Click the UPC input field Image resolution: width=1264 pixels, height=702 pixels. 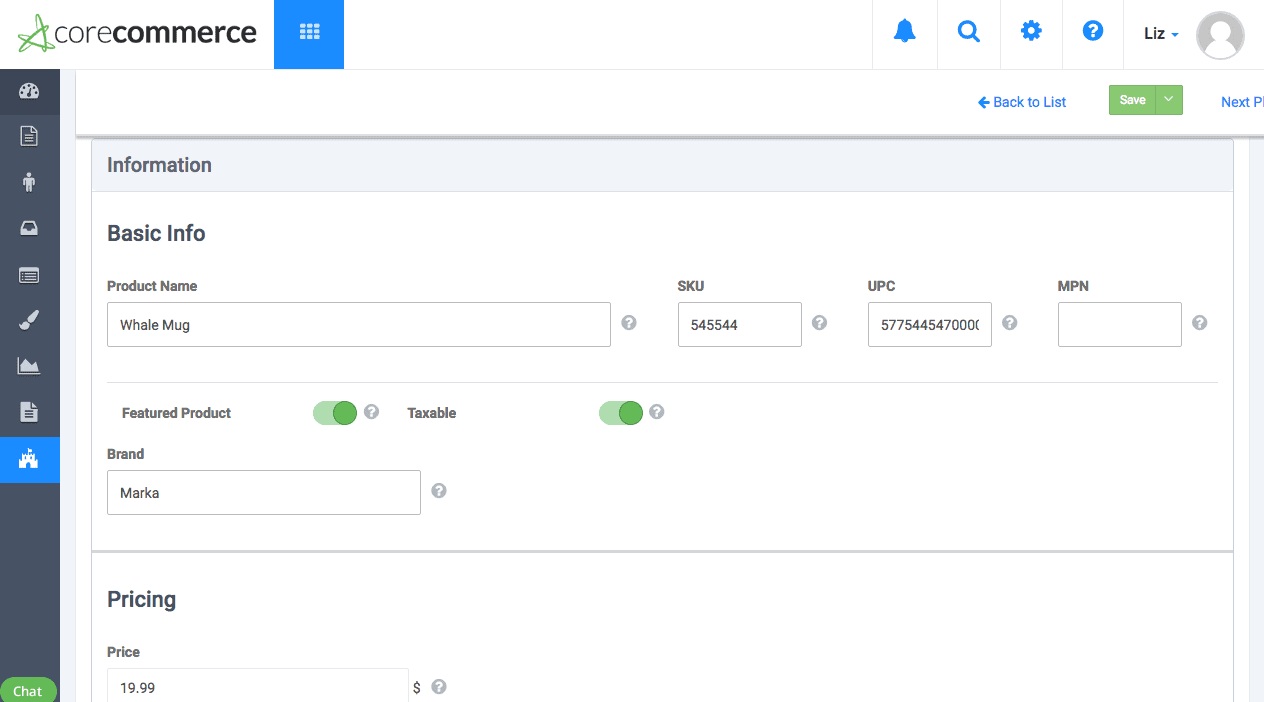point(930,325)
